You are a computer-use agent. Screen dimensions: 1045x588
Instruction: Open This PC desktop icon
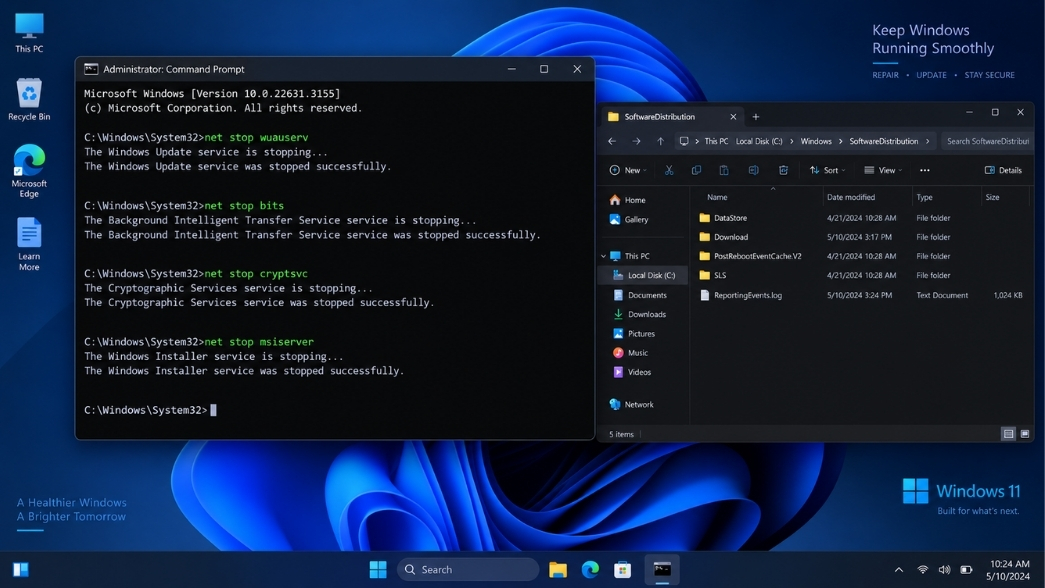pos(29,33)
